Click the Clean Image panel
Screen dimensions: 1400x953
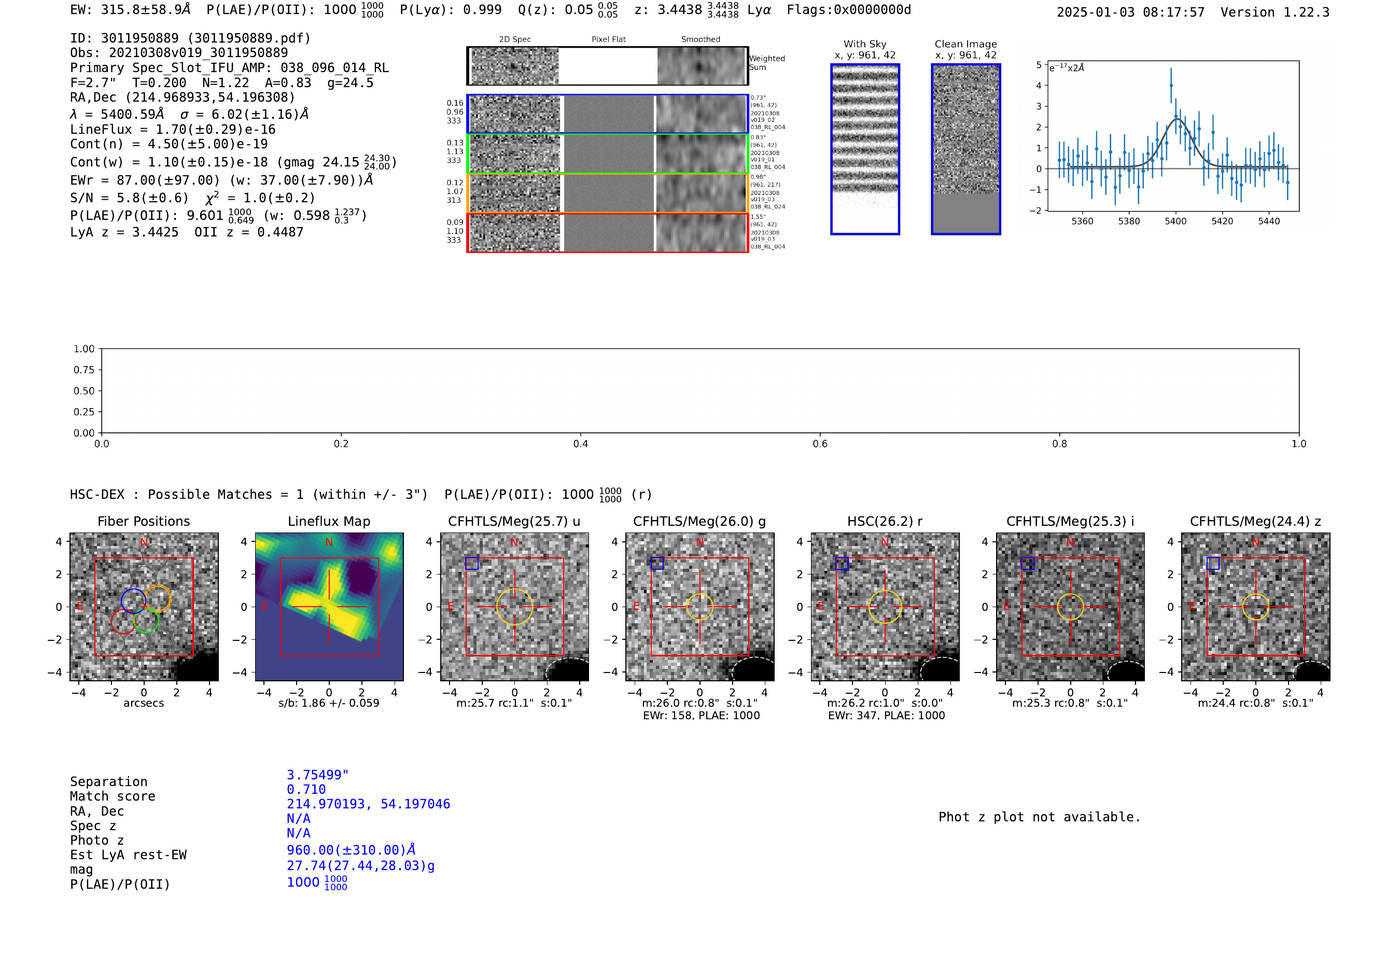pos(966,149)
